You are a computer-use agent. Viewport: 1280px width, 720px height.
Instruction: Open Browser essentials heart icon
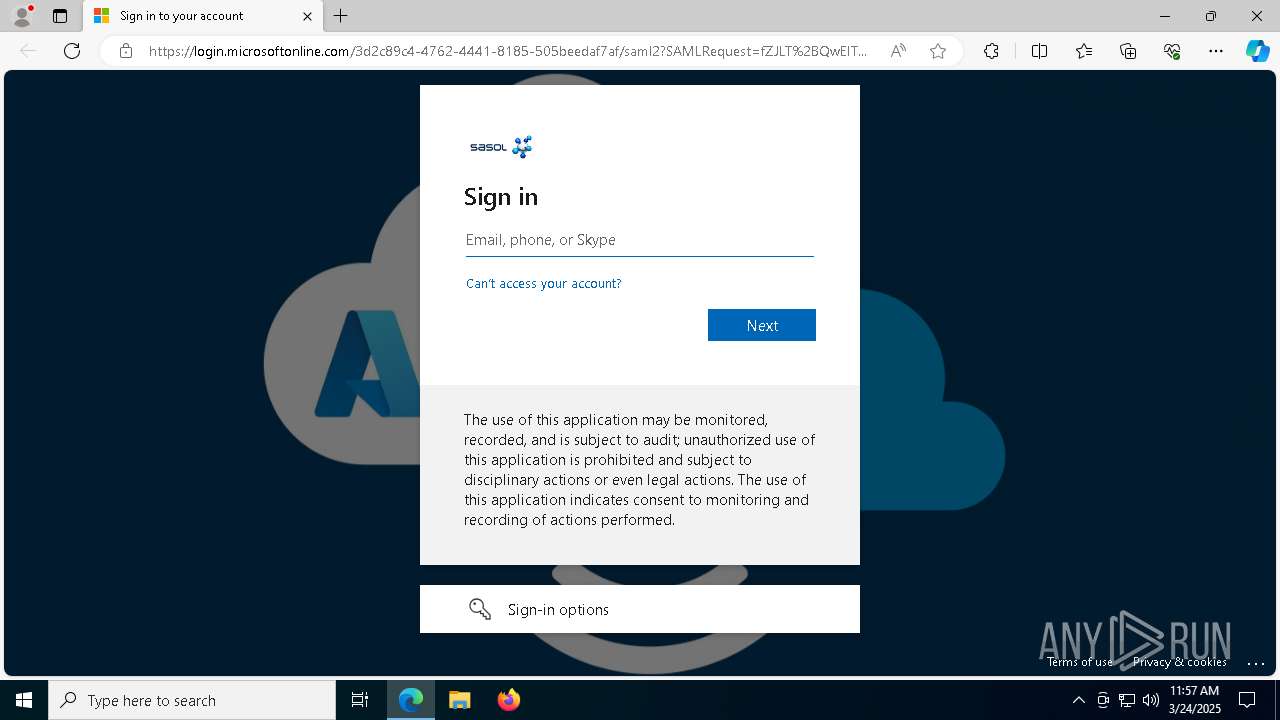click(x=1172, y=51)
